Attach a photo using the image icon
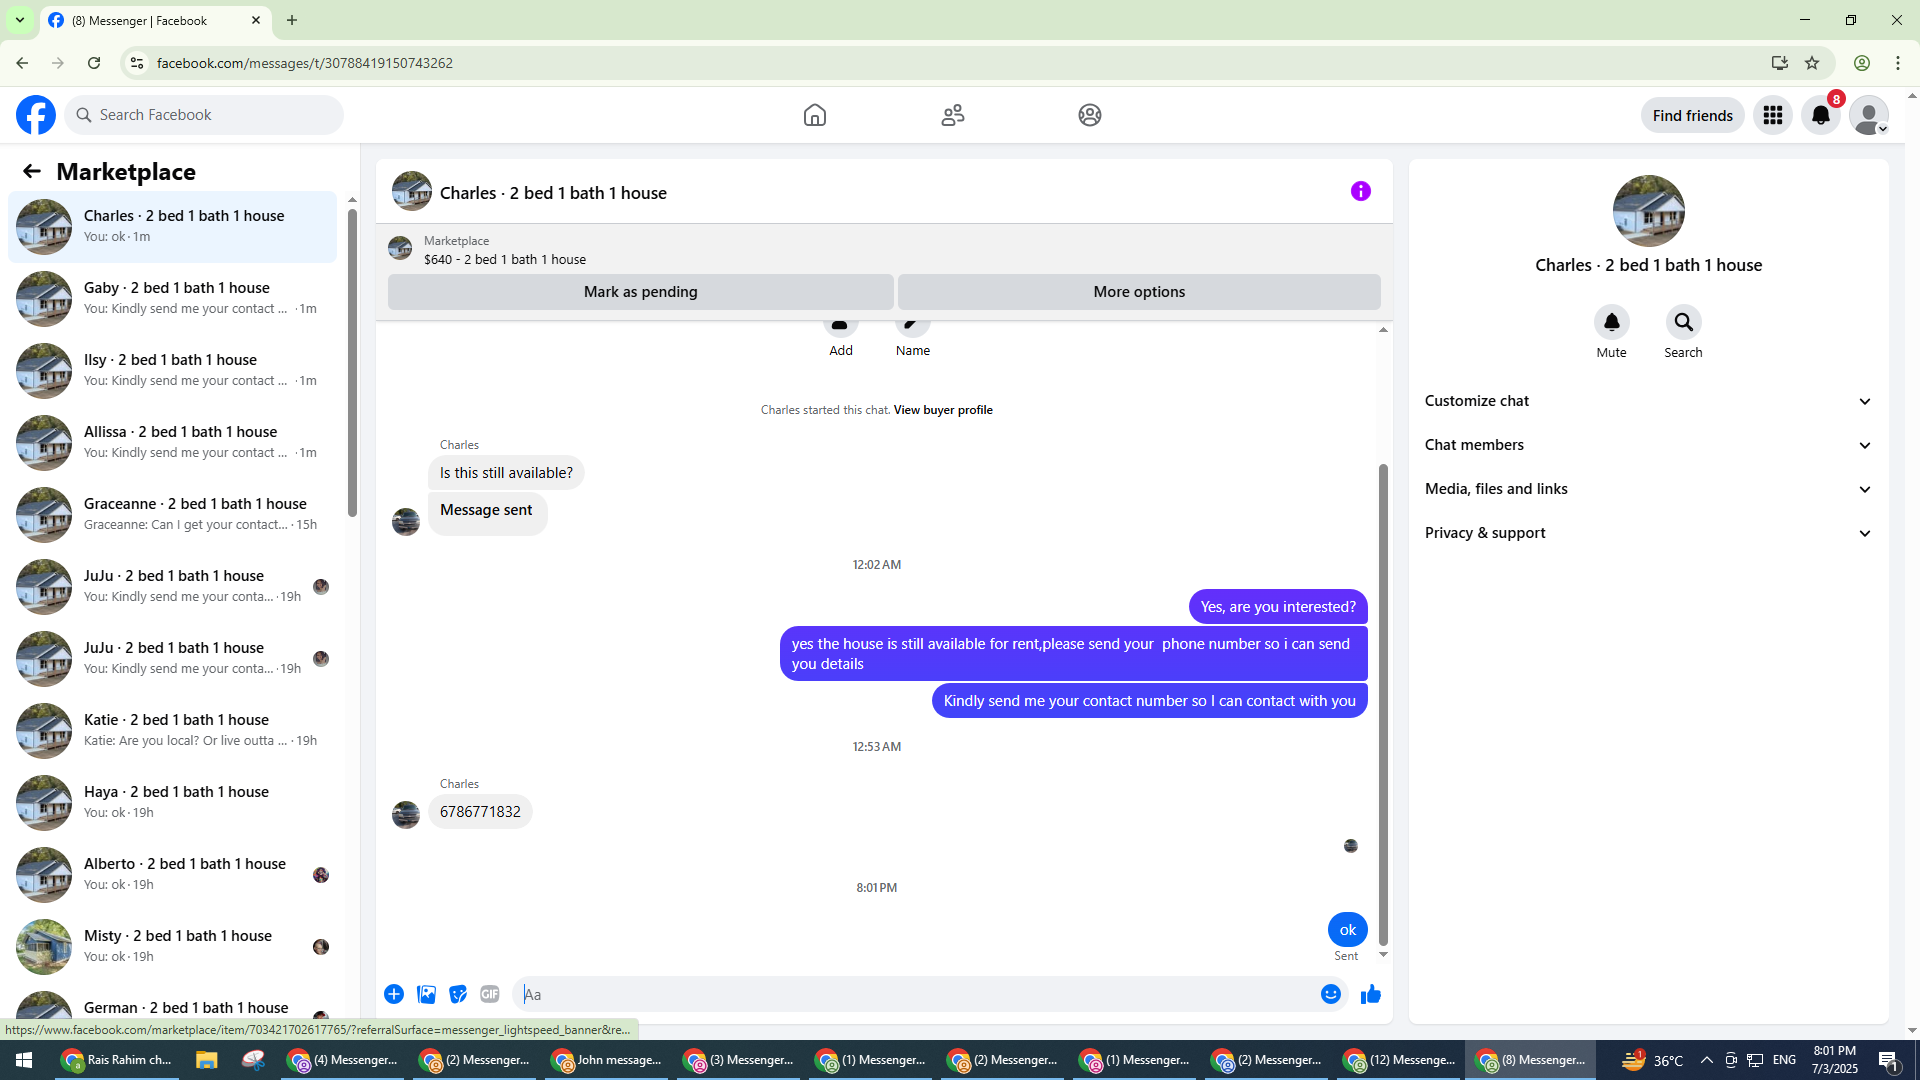 click(426, 994)
